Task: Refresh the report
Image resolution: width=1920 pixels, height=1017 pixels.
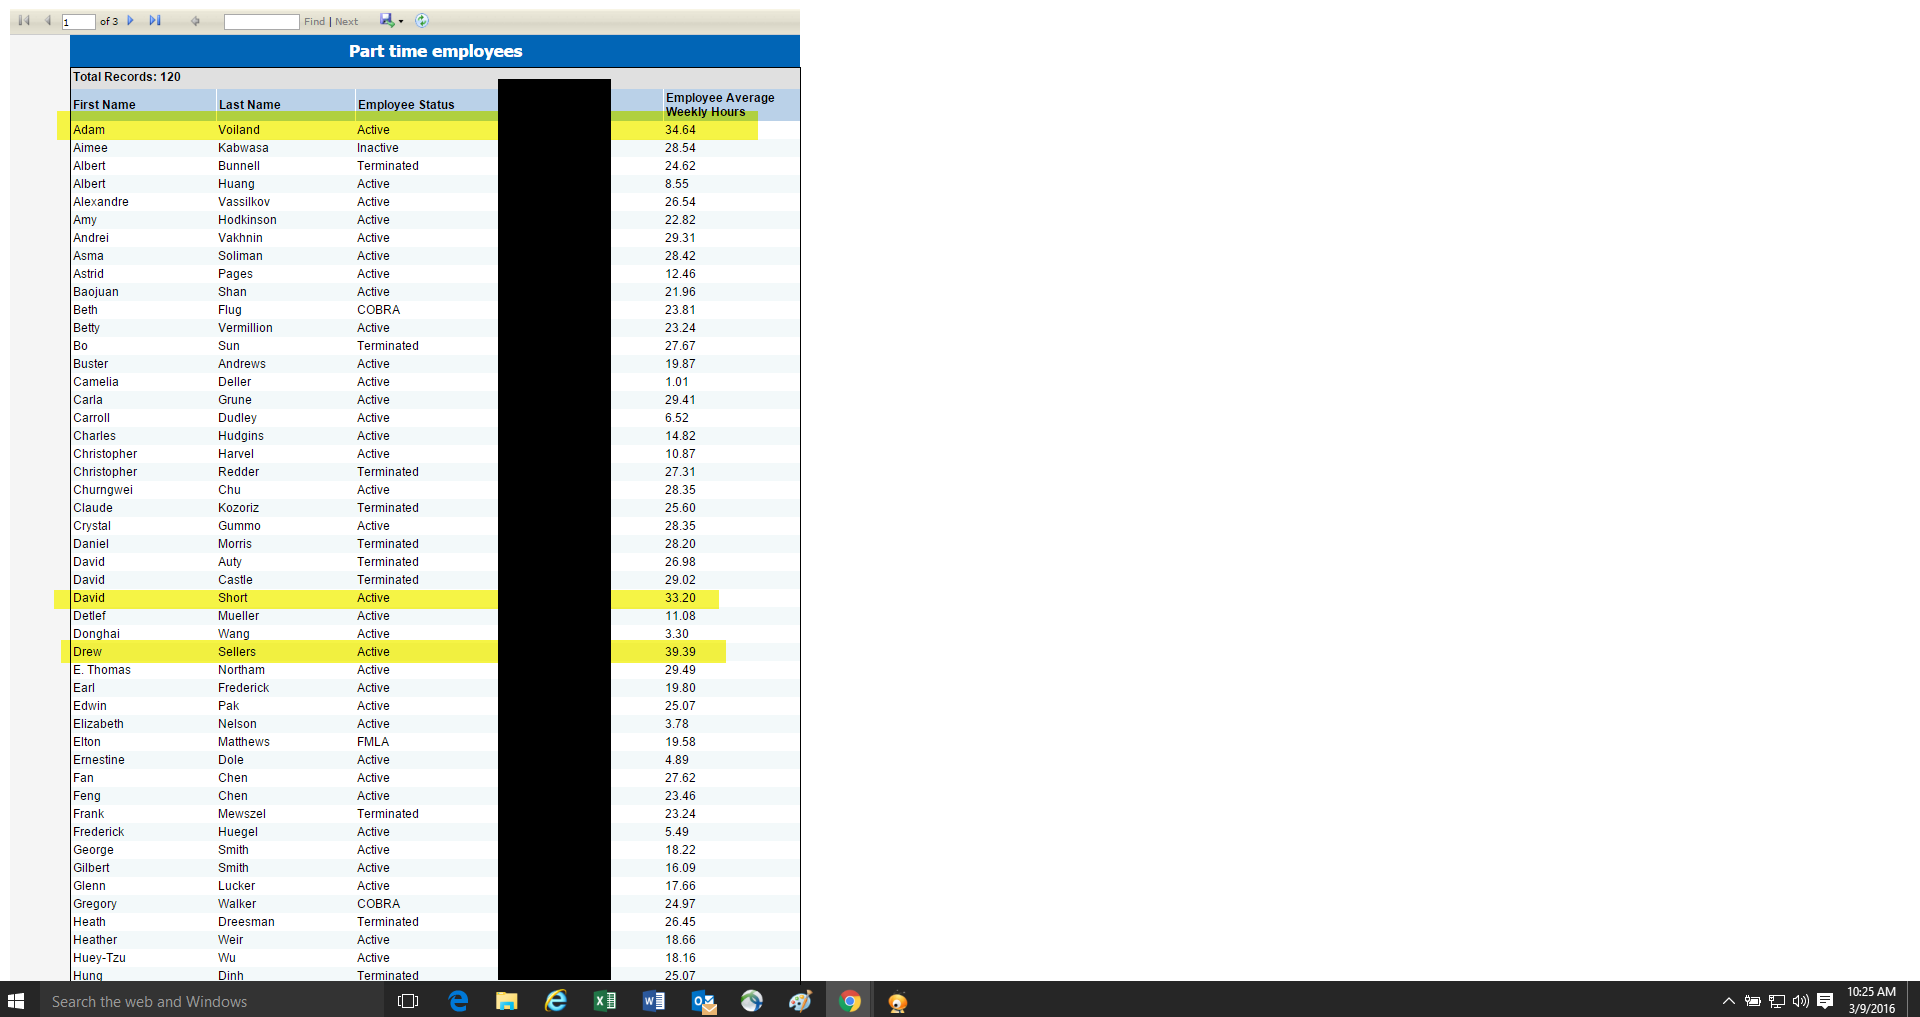Action: (x=422, y=20)
